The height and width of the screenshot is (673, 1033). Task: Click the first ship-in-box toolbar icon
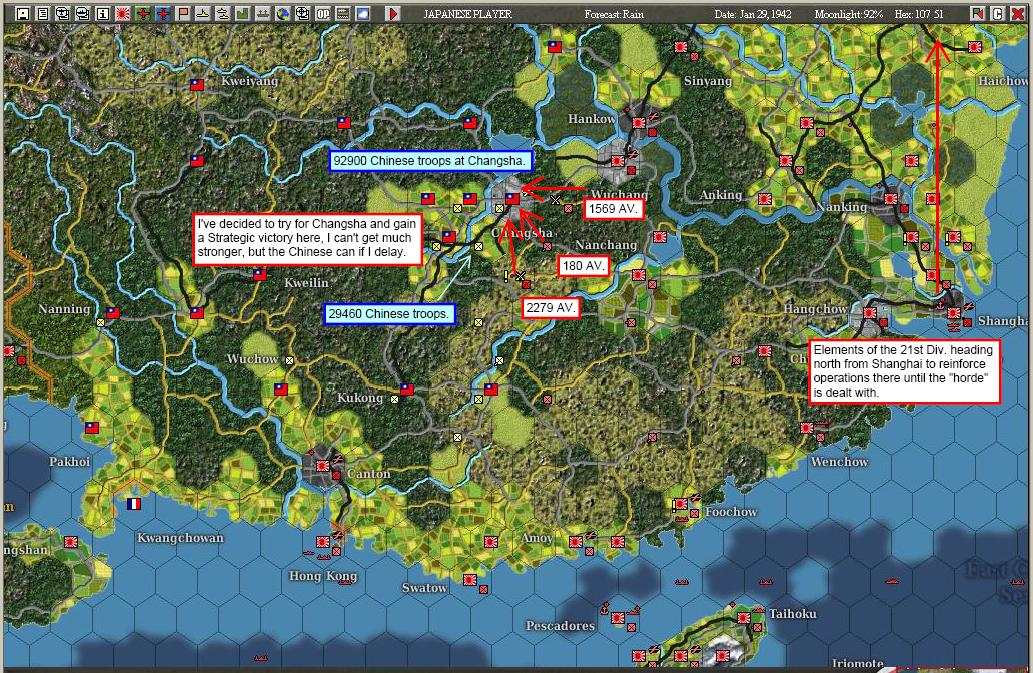tap(63, 13)
